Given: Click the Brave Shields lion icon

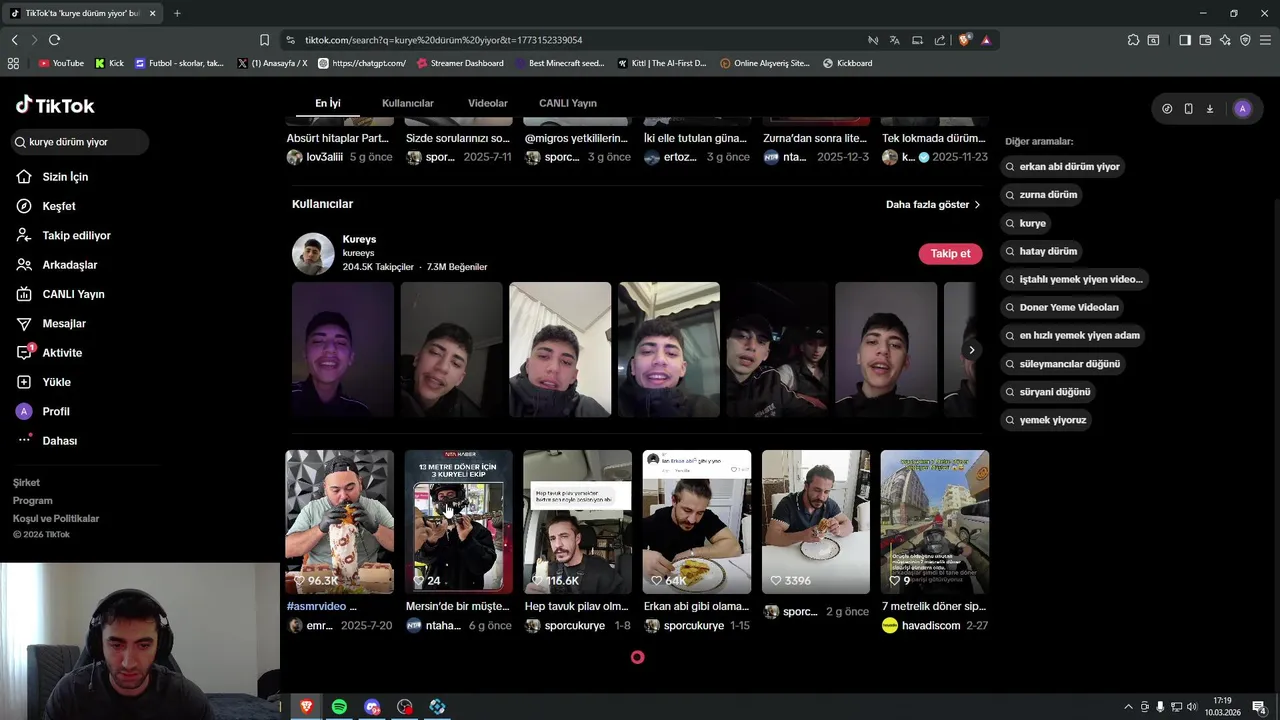Looking at the screenshot, I should (x=964, y=40).
